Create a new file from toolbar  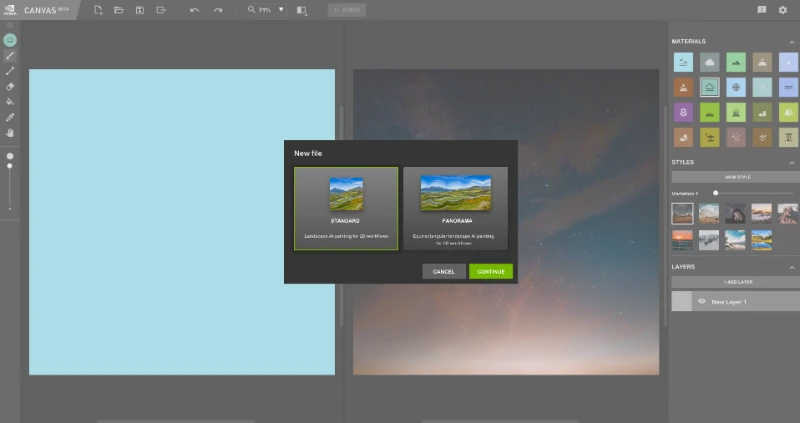coord(98,10)
